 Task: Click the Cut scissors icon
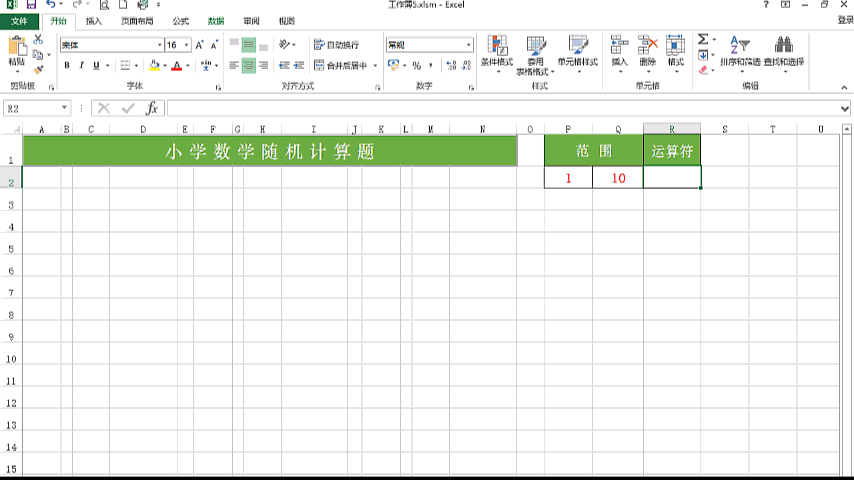pos(38,39)
